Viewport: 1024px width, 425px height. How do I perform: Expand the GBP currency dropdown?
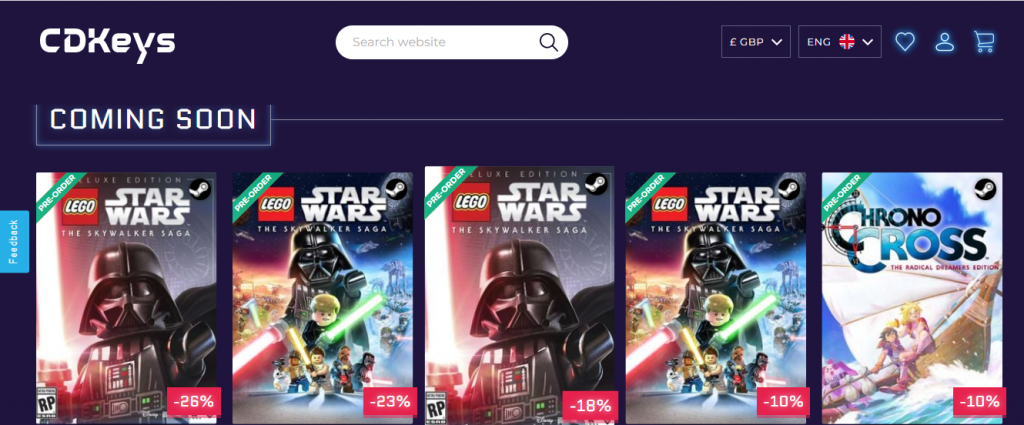pyautogui.click(x=756, y=42)
